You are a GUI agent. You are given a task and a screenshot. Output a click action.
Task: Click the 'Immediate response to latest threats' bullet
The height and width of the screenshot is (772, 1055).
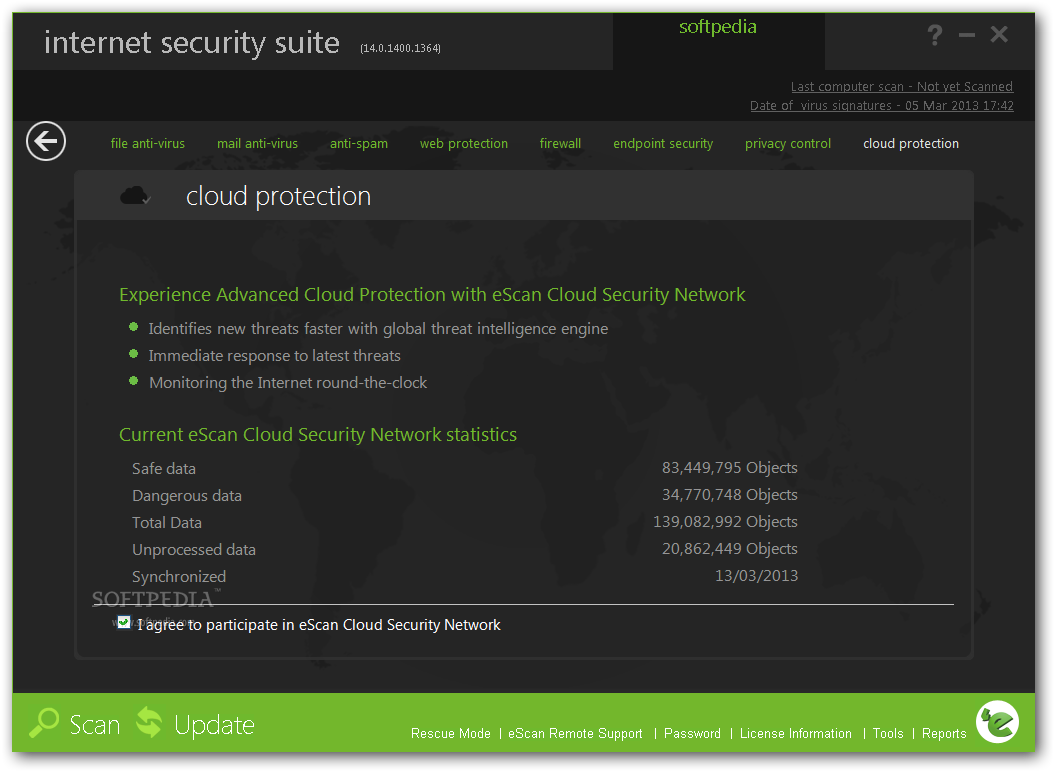point(274,355)
